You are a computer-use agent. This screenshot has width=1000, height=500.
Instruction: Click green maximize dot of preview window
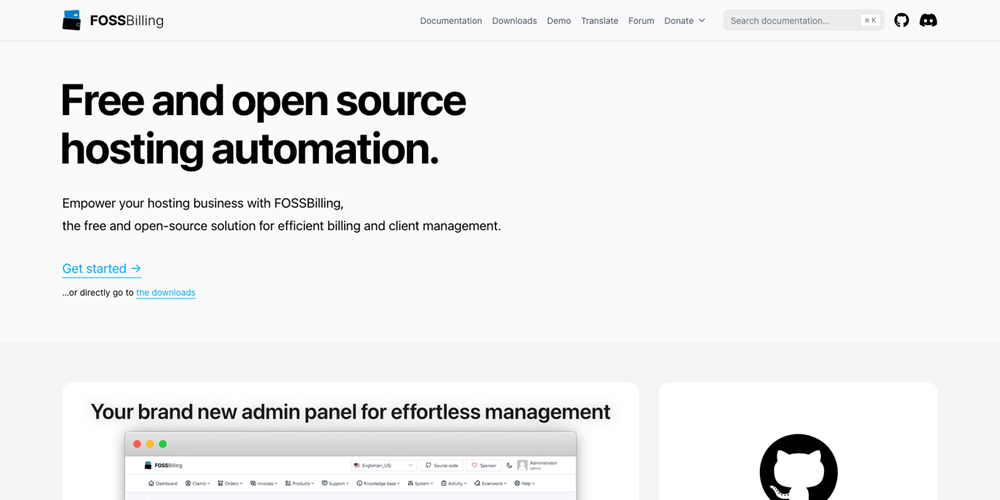tap(163, 444)
